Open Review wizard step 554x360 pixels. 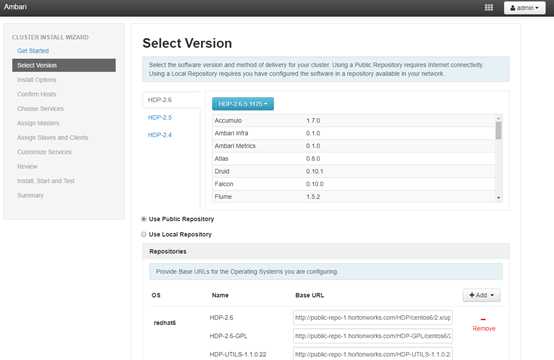(x=27, y=166)
